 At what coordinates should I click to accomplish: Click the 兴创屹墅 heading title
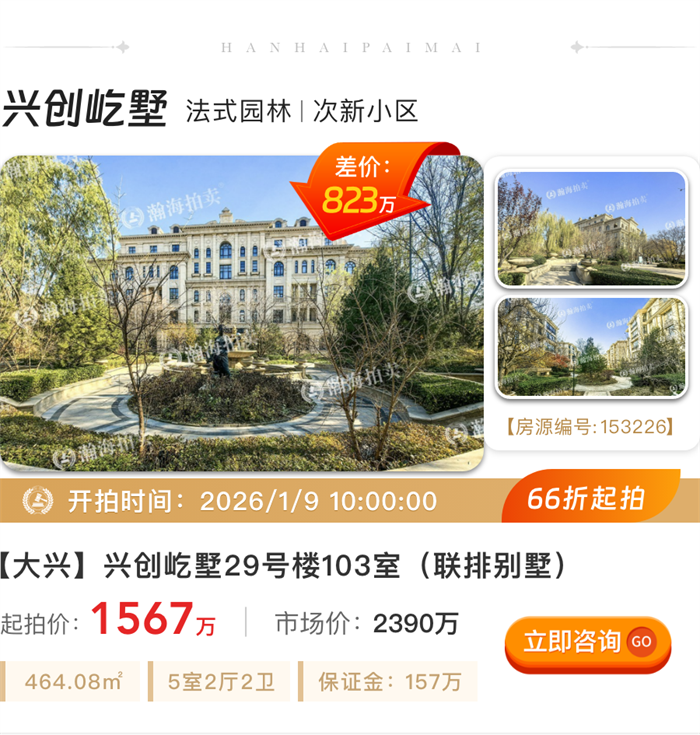point(85,109)
